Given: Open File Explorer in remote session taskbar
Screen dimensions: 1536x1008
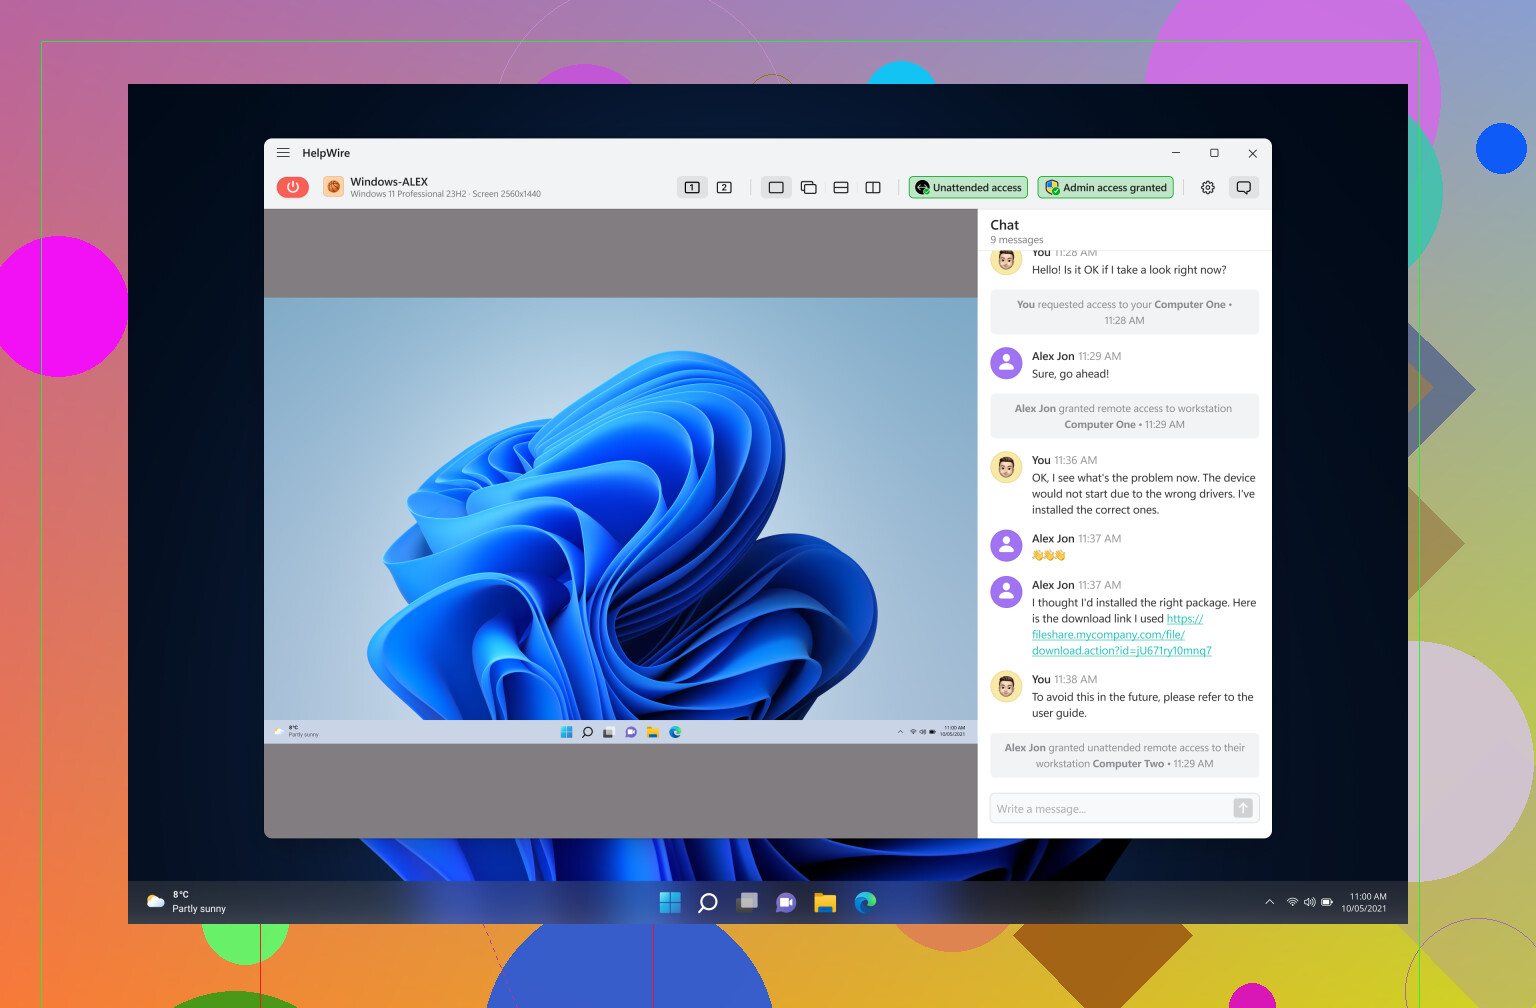Looking at the screenshot, I should pyautogui.click(x=653, y=732).
